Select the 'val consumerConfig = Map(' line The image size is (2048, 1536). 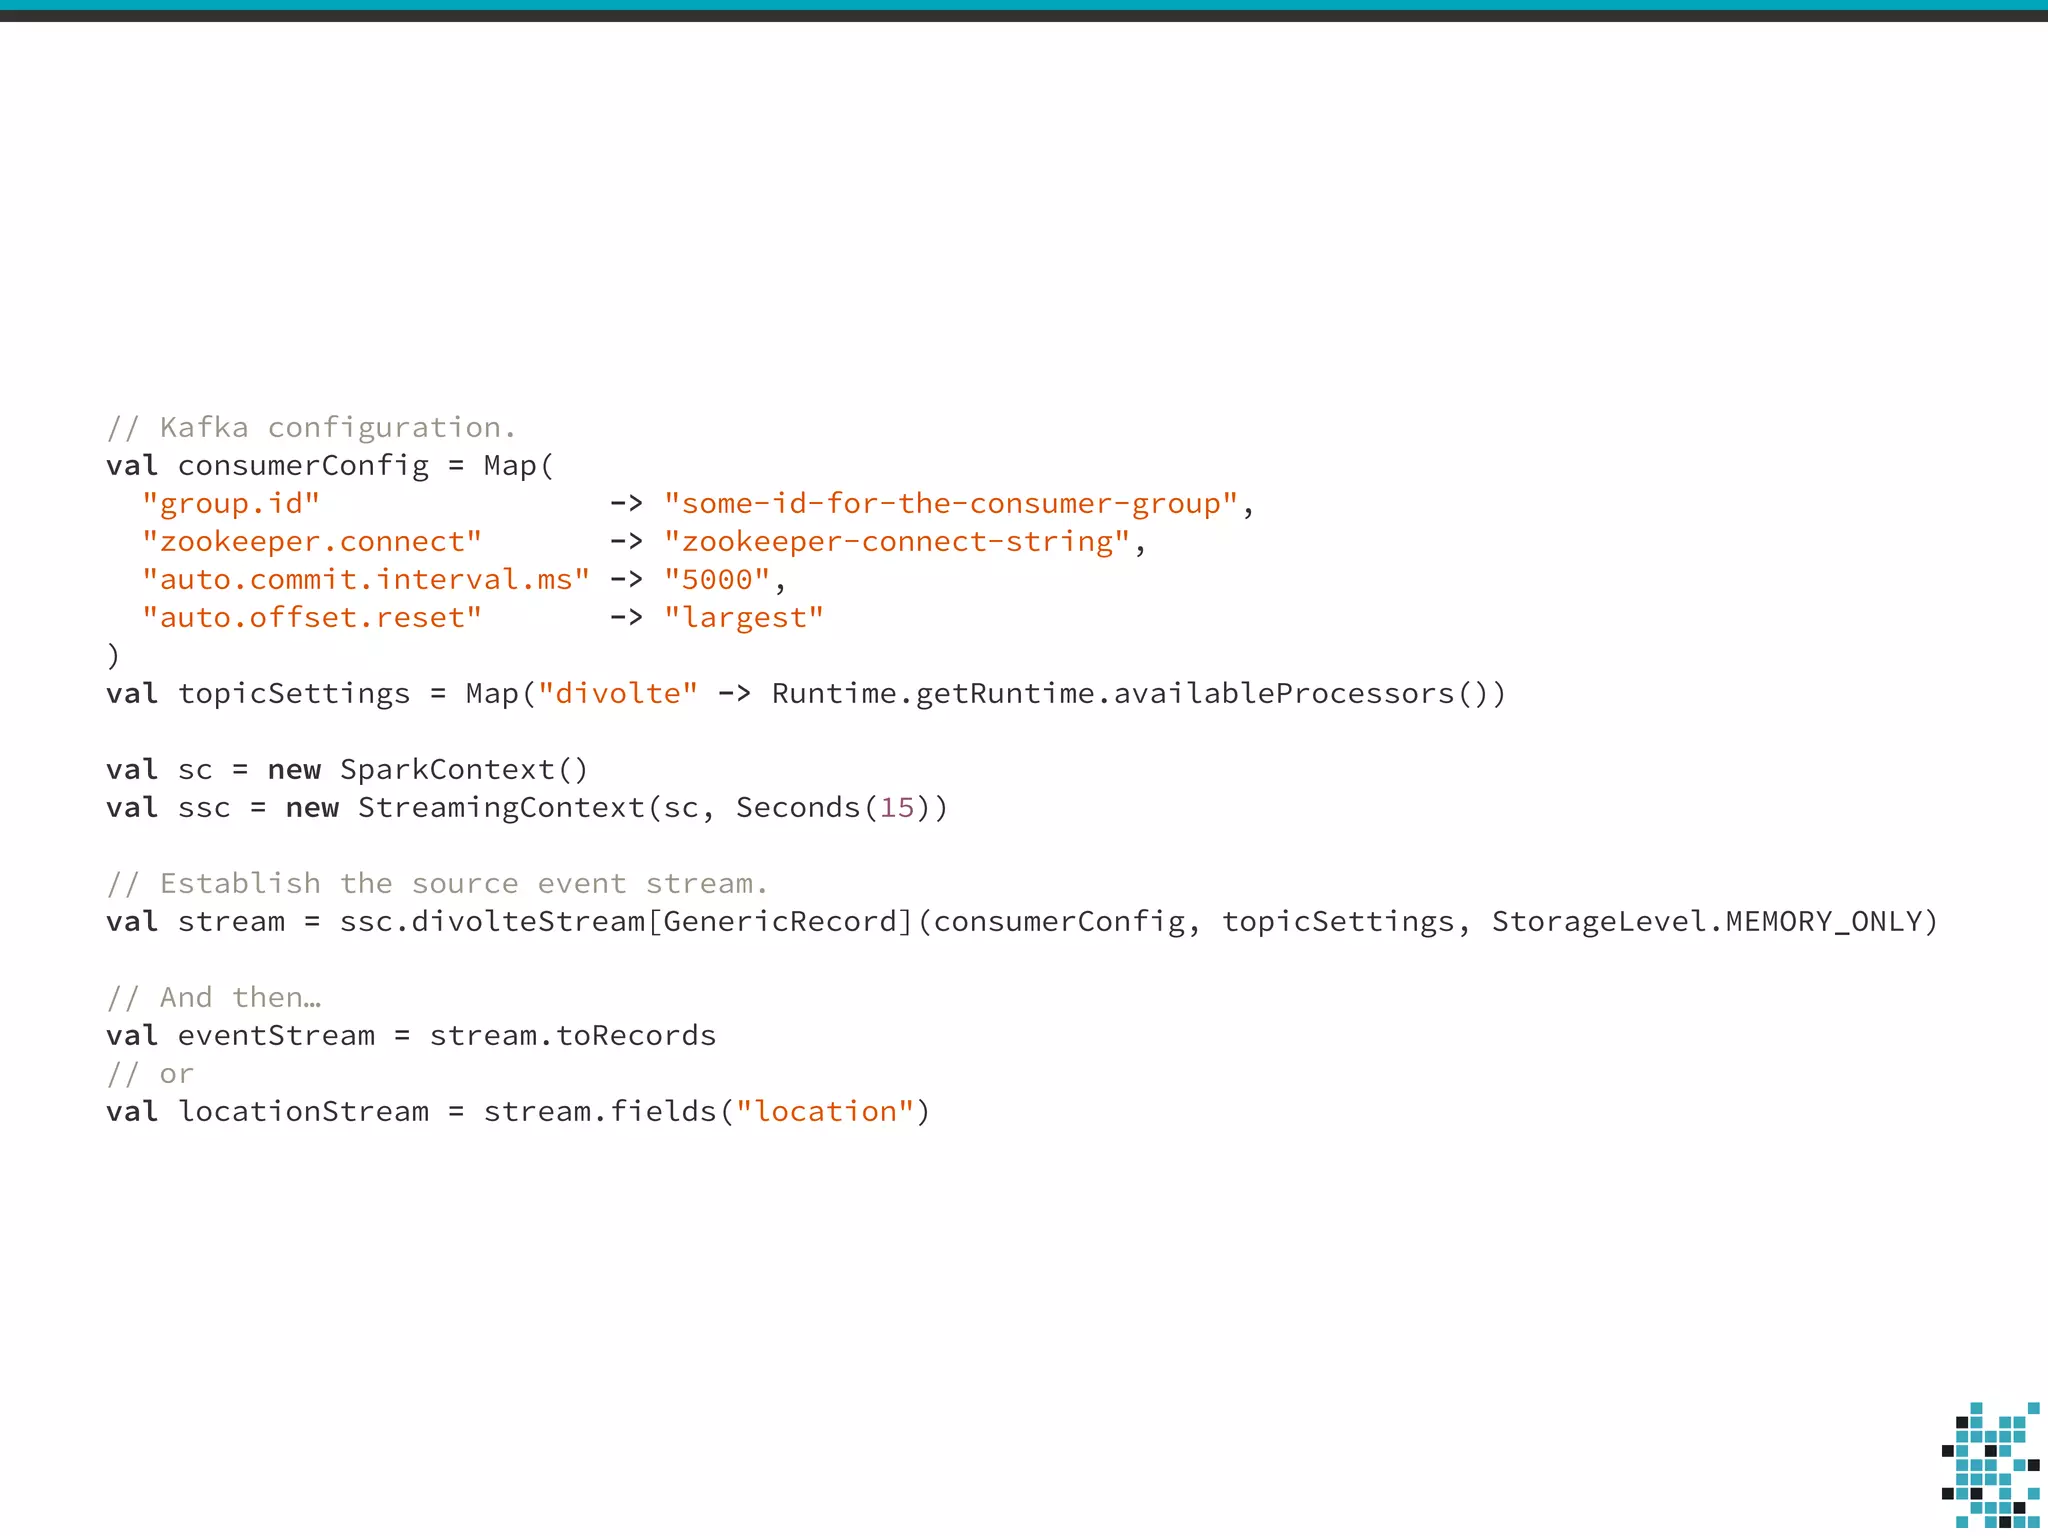tap(330, 466)
